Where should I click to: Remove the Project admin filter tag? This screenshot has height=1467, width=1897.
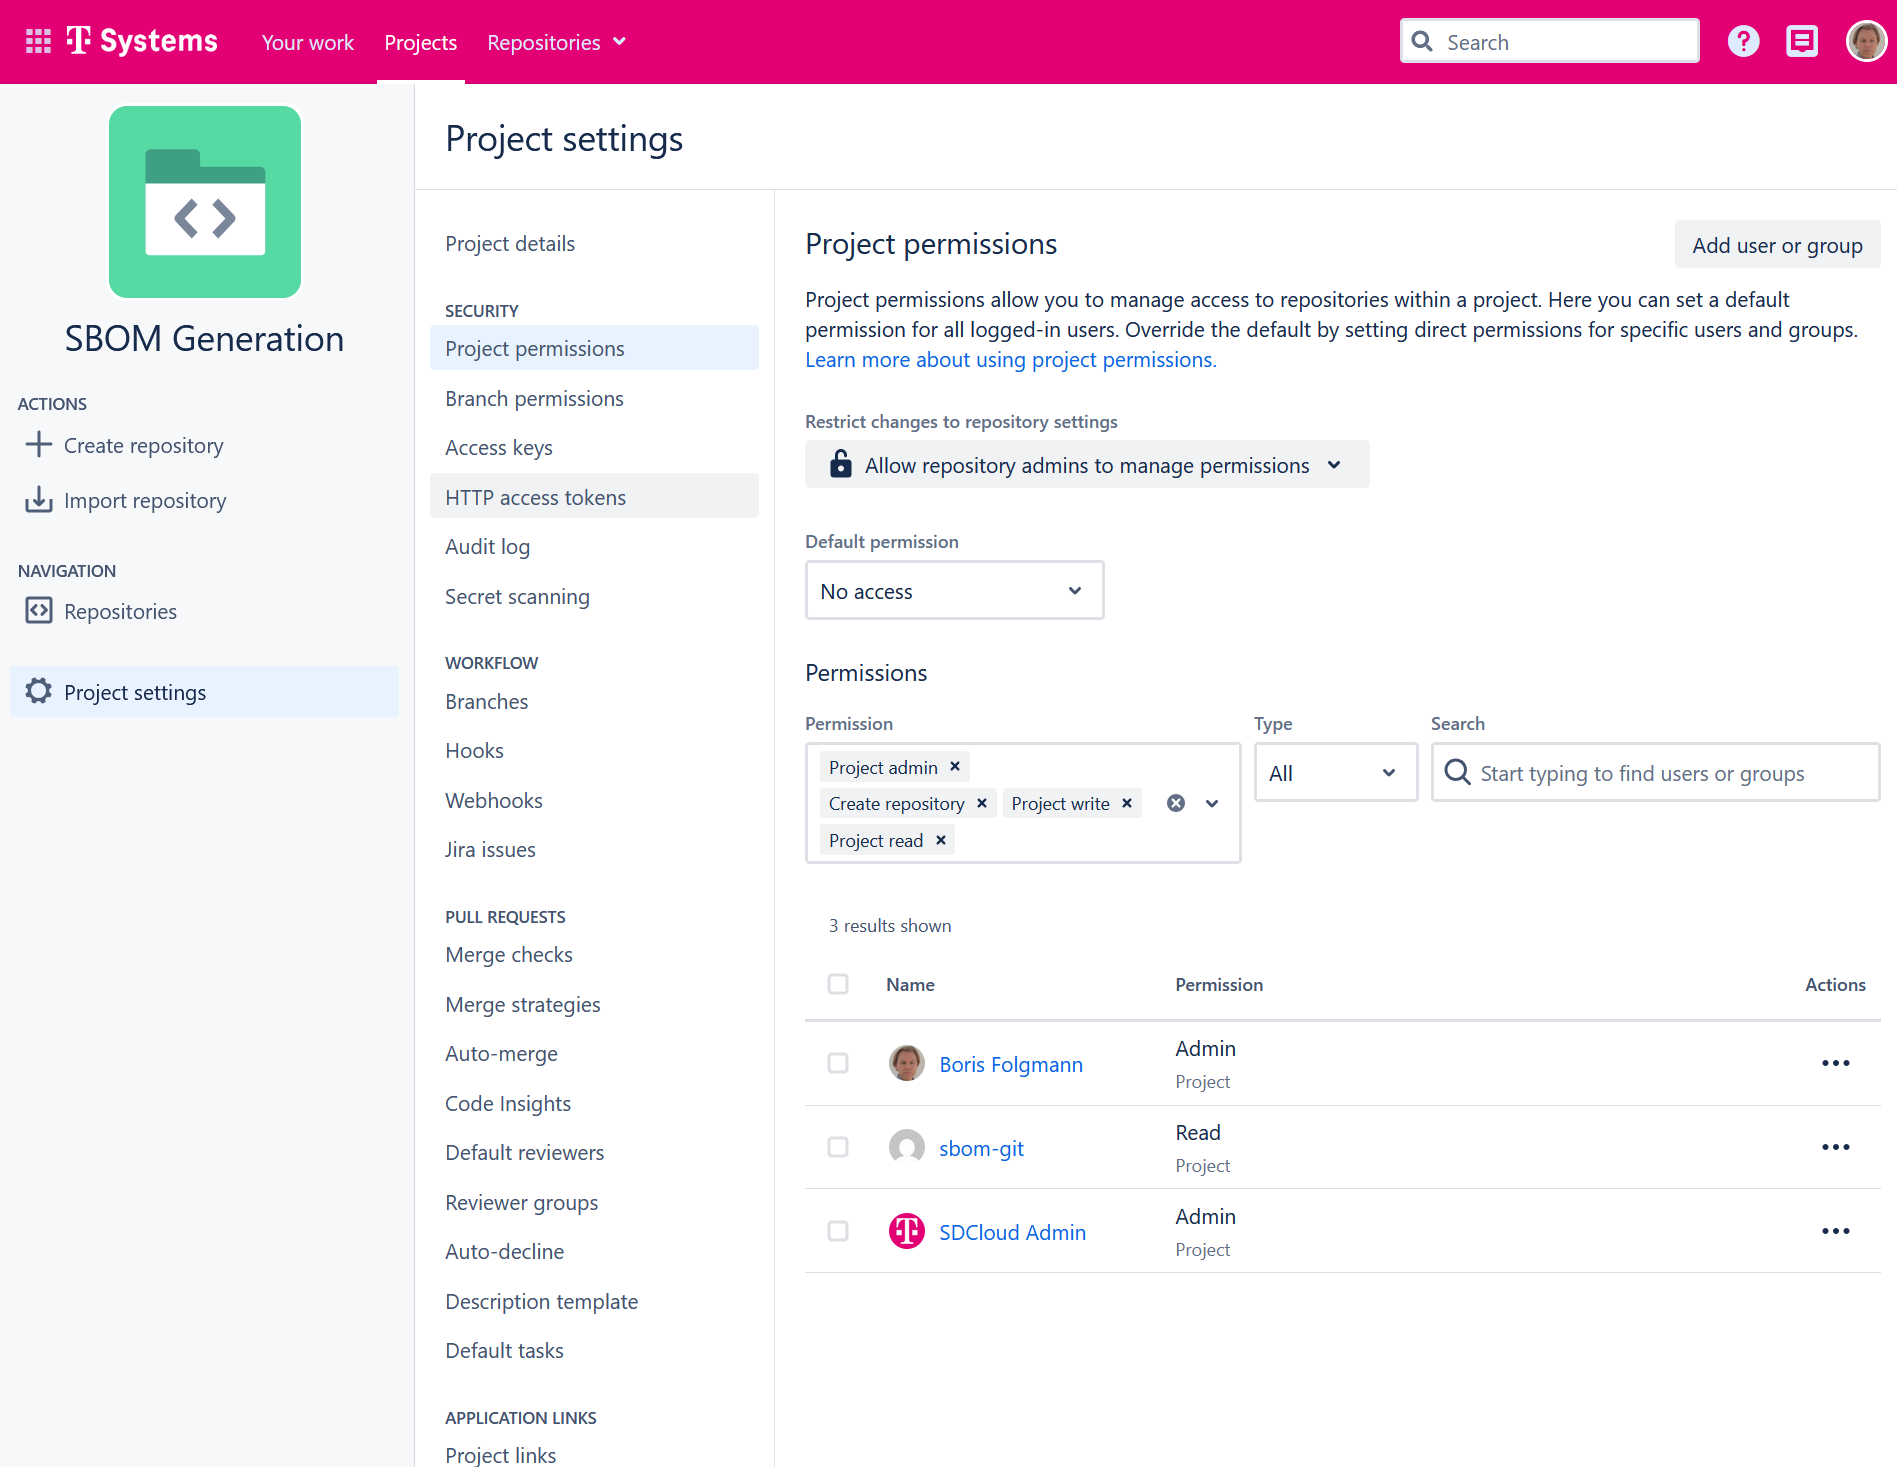click(x=955, y=767)
